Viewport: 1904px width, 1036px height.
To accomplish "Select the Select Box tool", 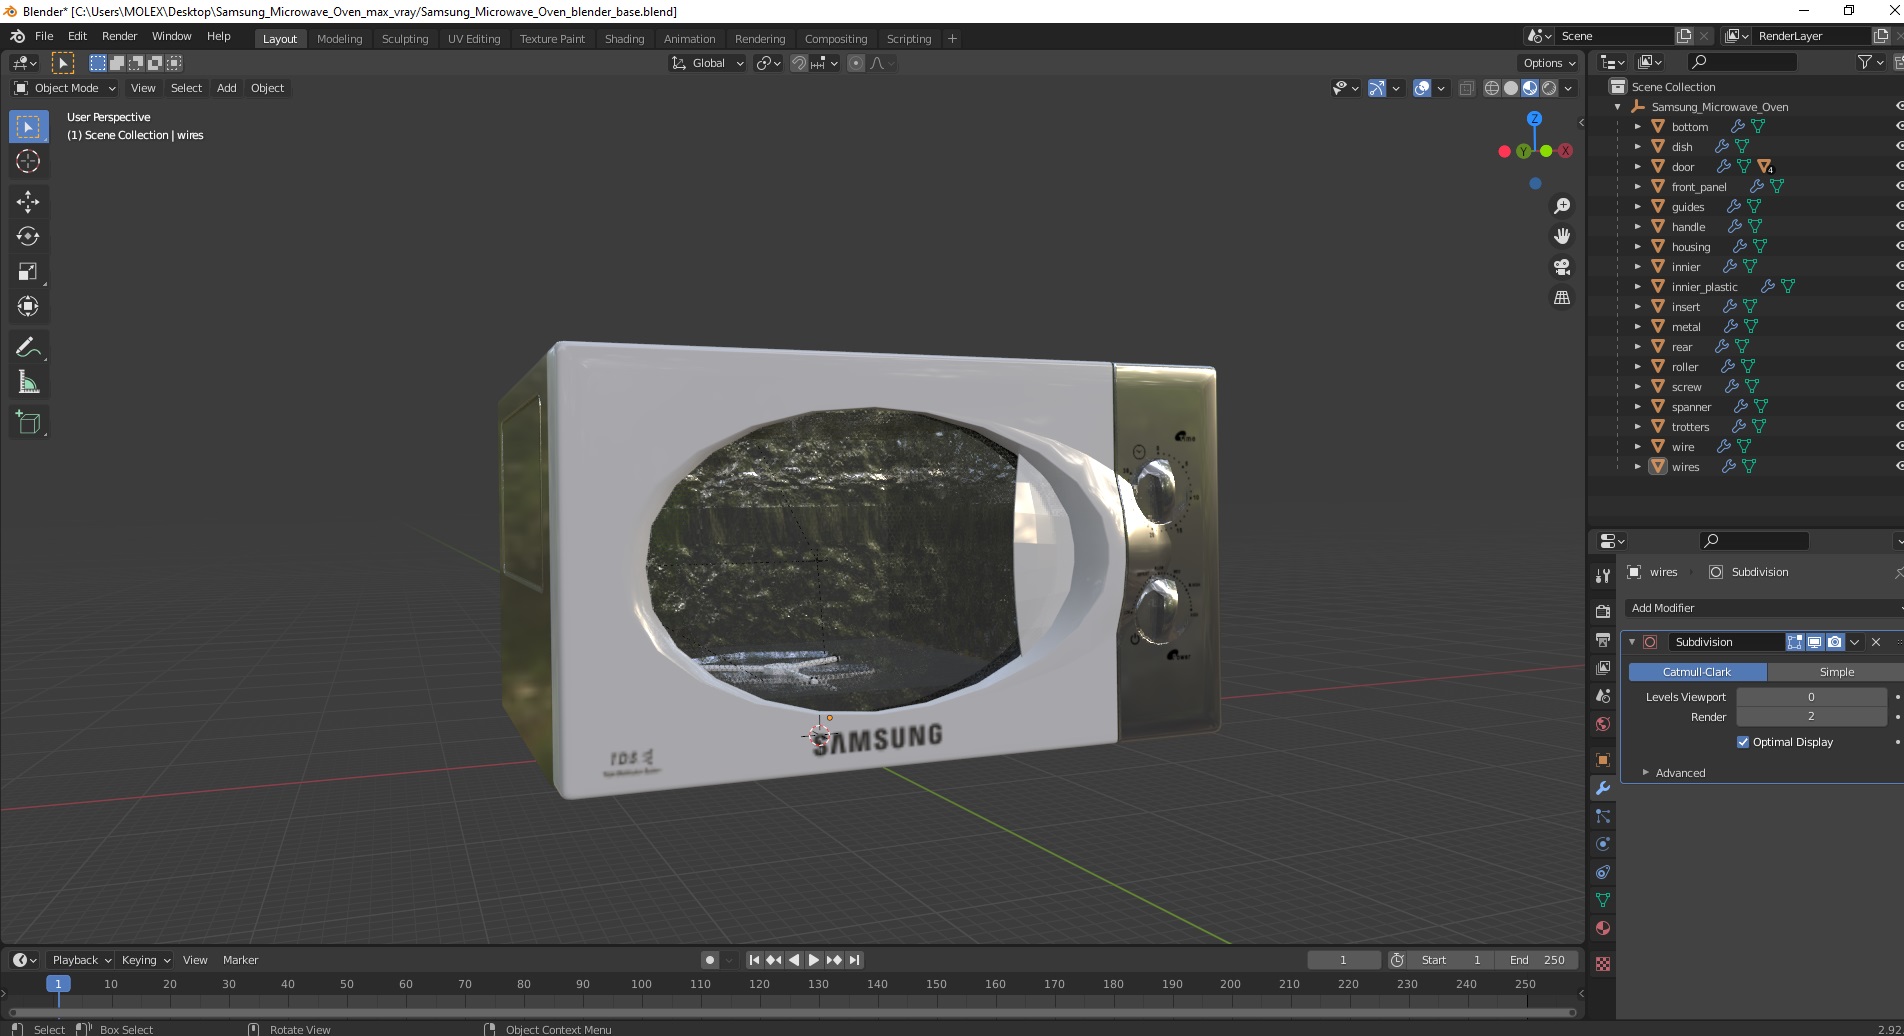I will pos(28,127).
